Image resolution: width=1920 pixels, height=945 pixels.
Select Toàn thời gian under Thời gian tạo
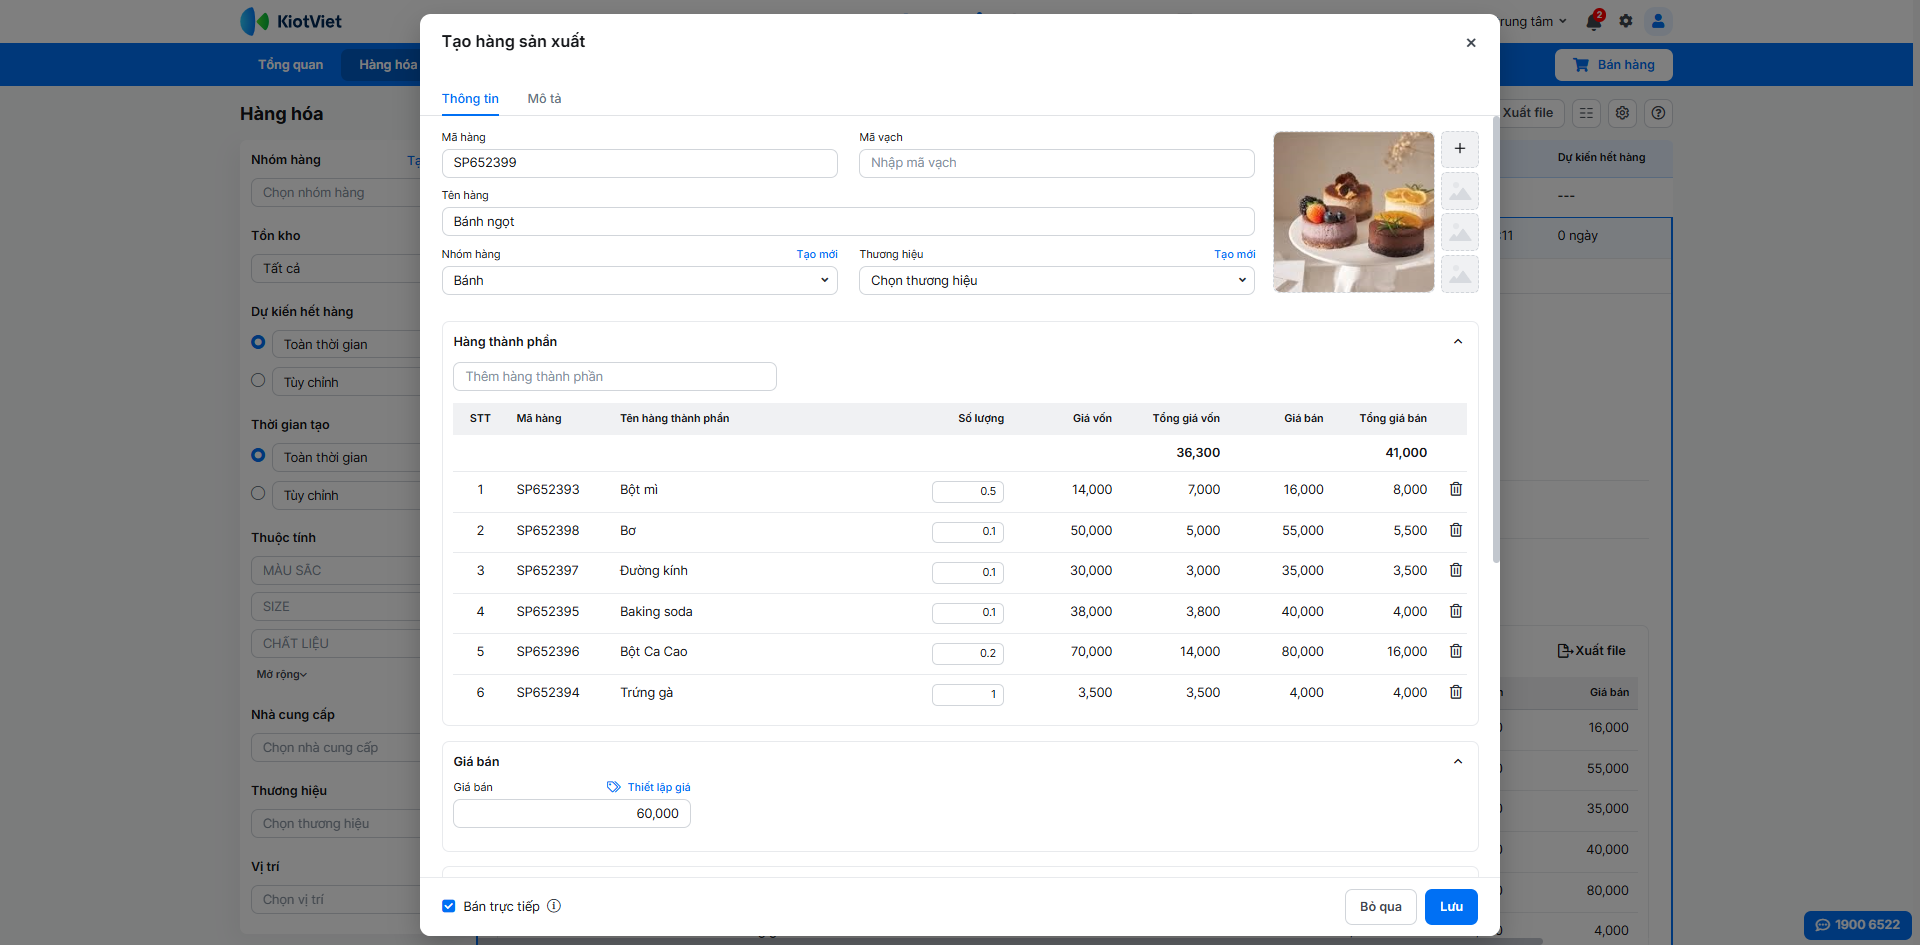[258, 456]
